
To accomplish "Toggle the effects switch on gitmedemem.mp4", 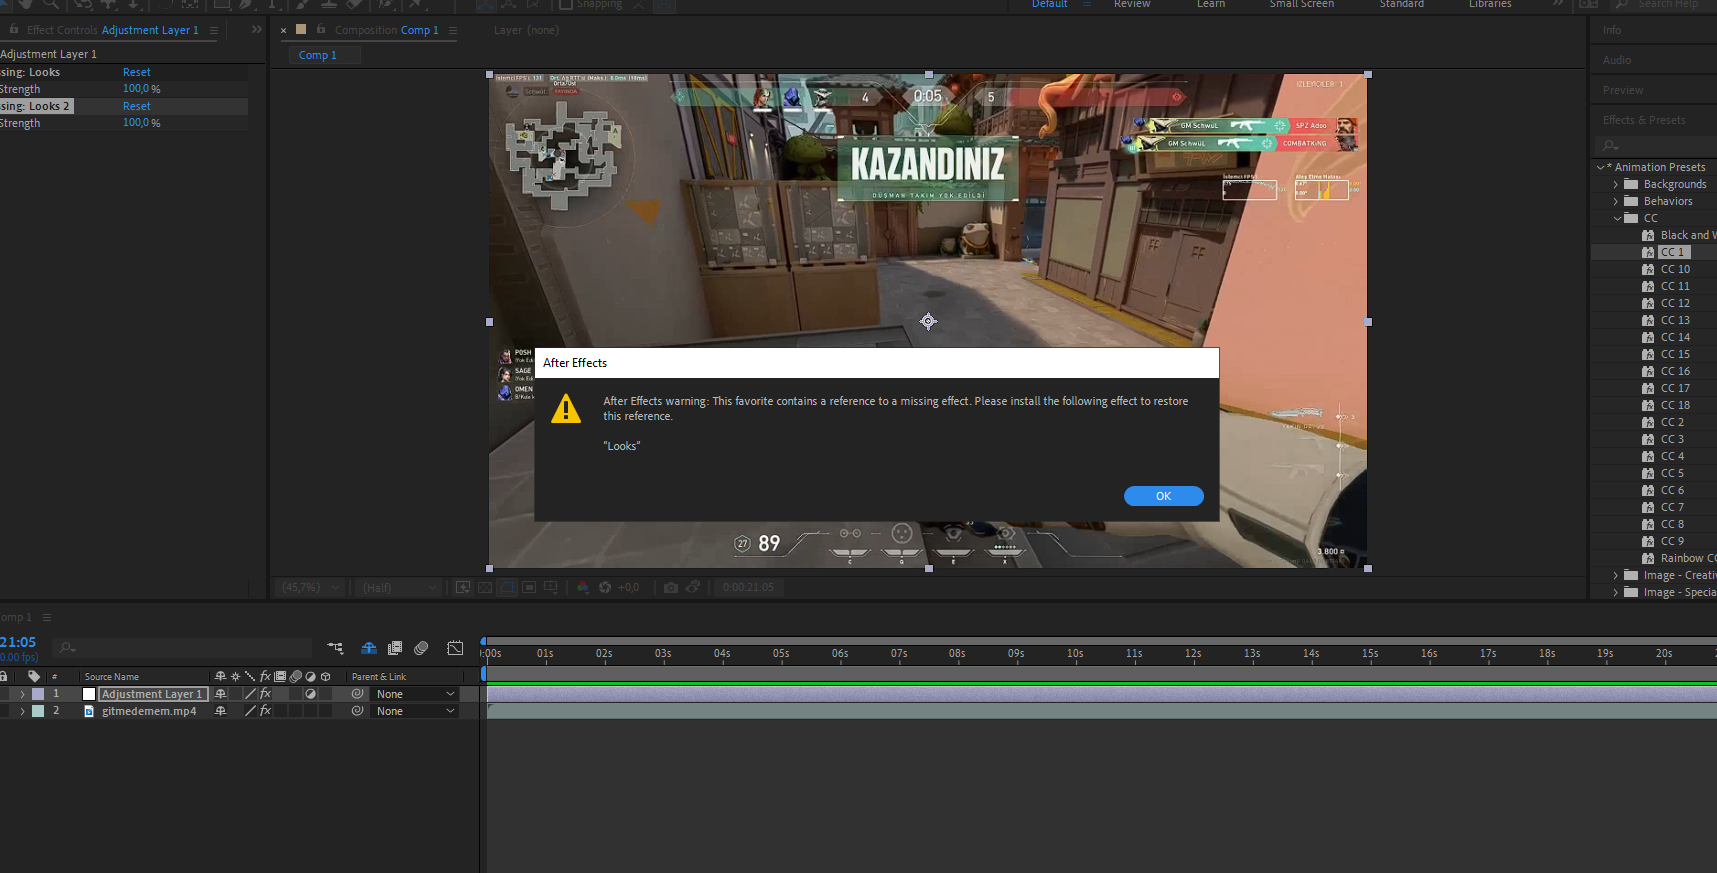I will pyautogui.click(x=265, y=711).
